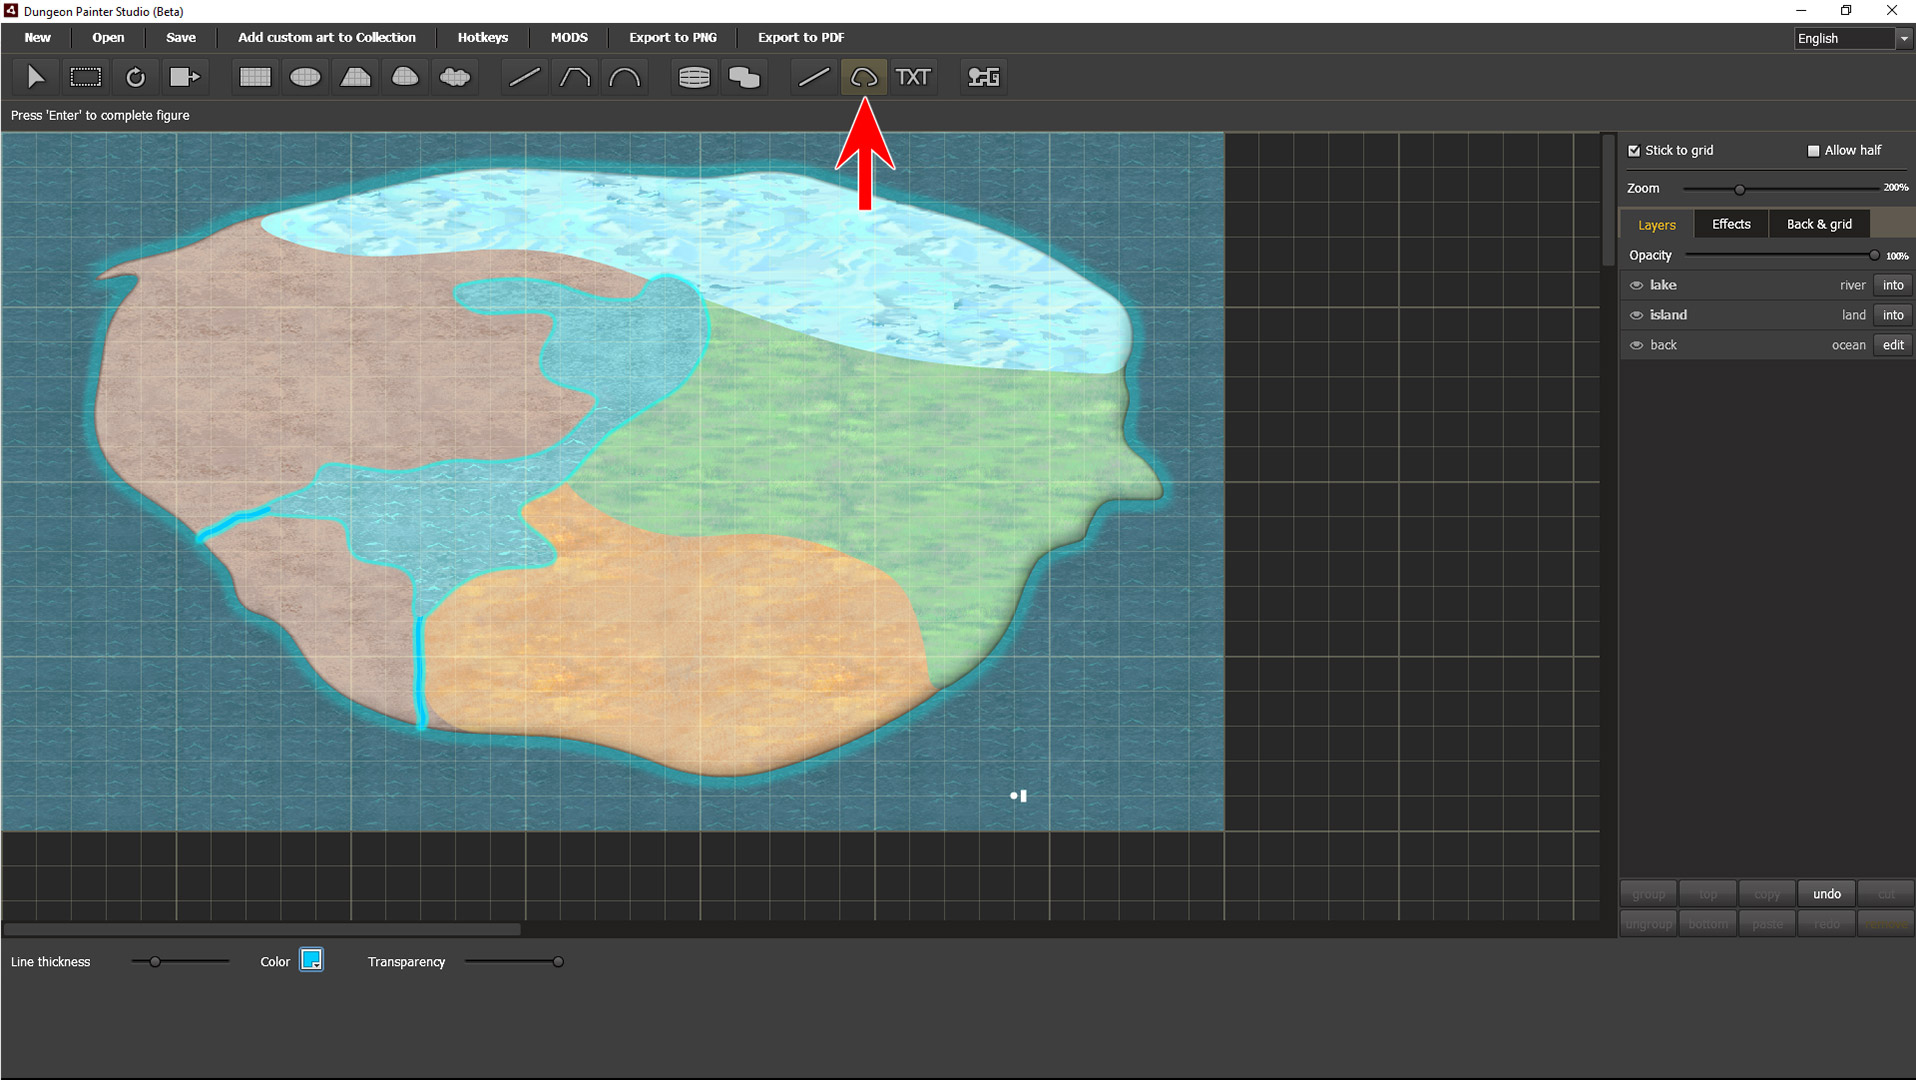The width and height of the screenshot is (1916, 1080).
Task: Select the back layer row name
Action: point(1663,345)
